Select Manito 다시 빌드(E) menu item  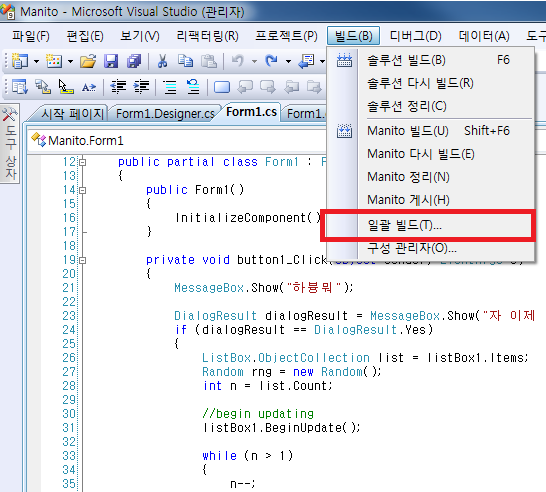430,154
